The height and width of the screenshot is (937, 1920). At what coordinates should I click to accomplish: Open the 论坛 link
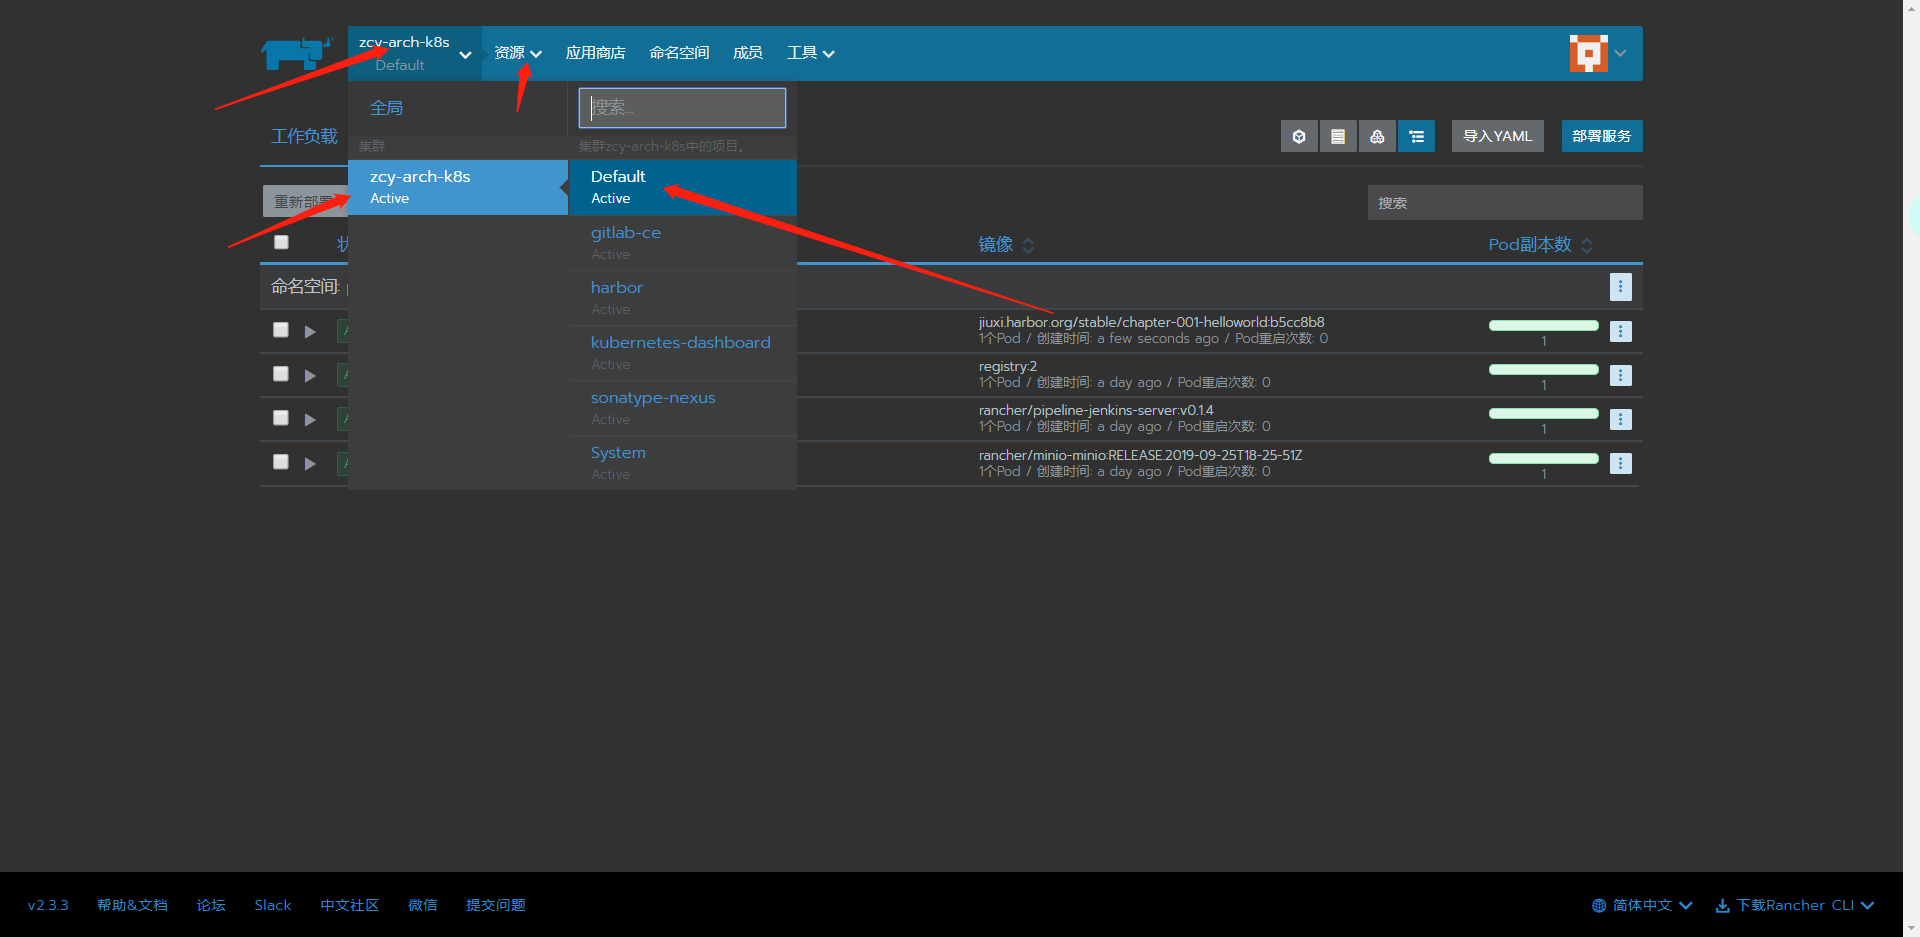tap(211, 905)
